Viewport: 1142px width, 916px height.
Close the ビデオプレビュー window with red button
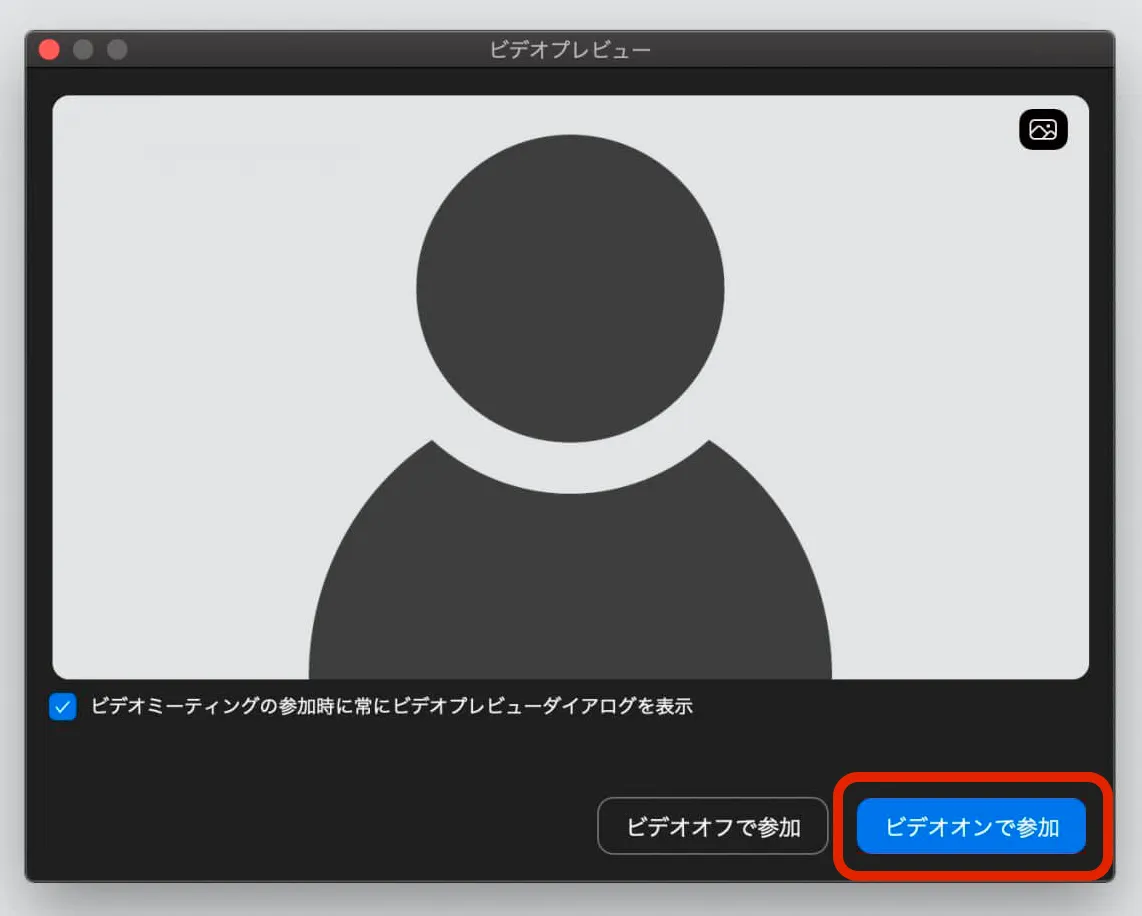click(x=49, y=49)
